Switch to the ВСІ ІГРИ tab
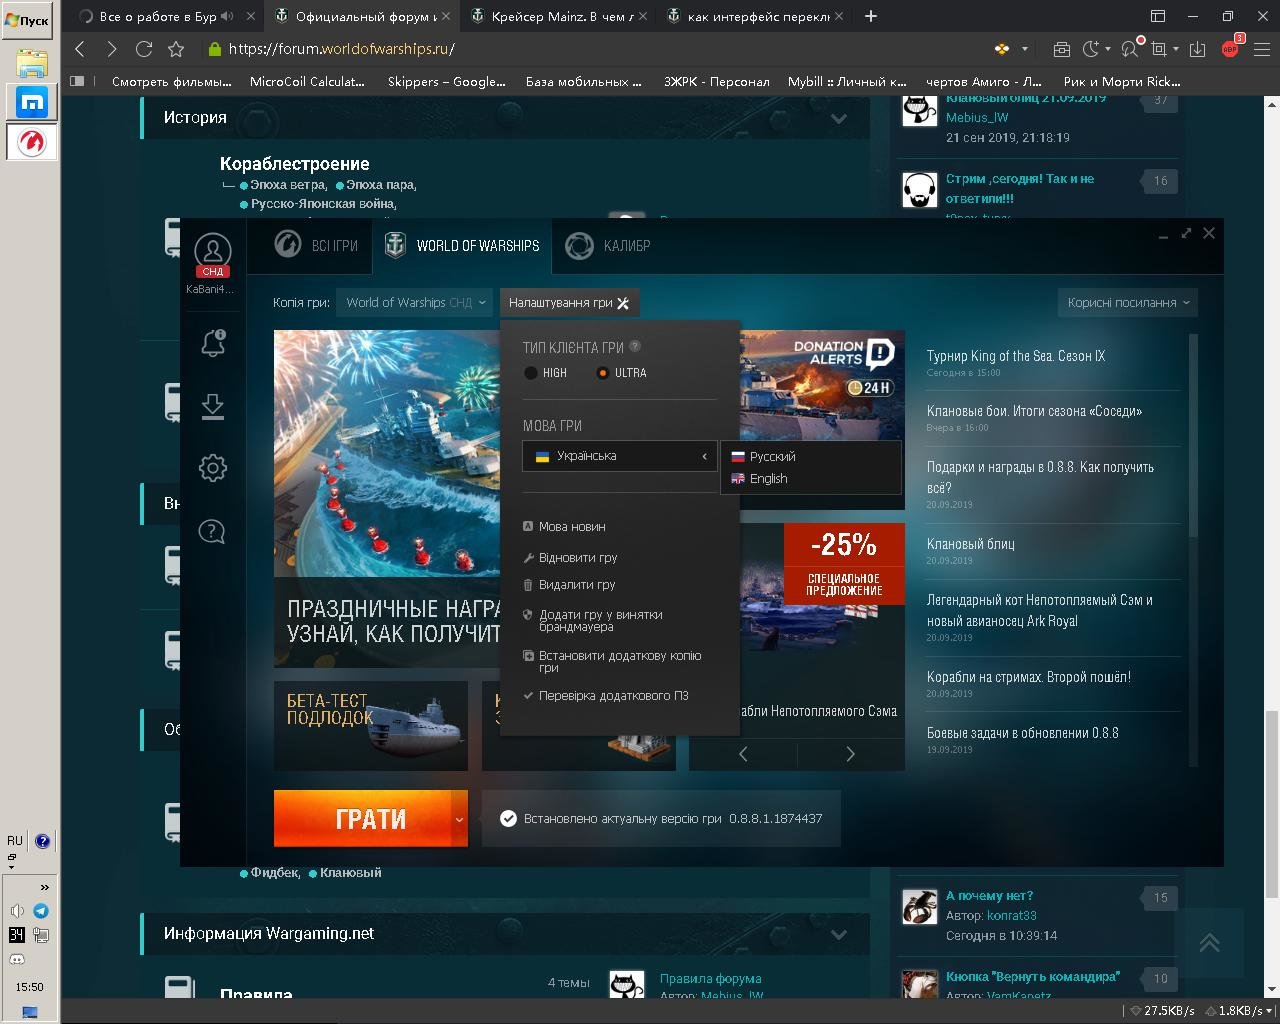1280x1024 pixels. click(x=316, y=245)
